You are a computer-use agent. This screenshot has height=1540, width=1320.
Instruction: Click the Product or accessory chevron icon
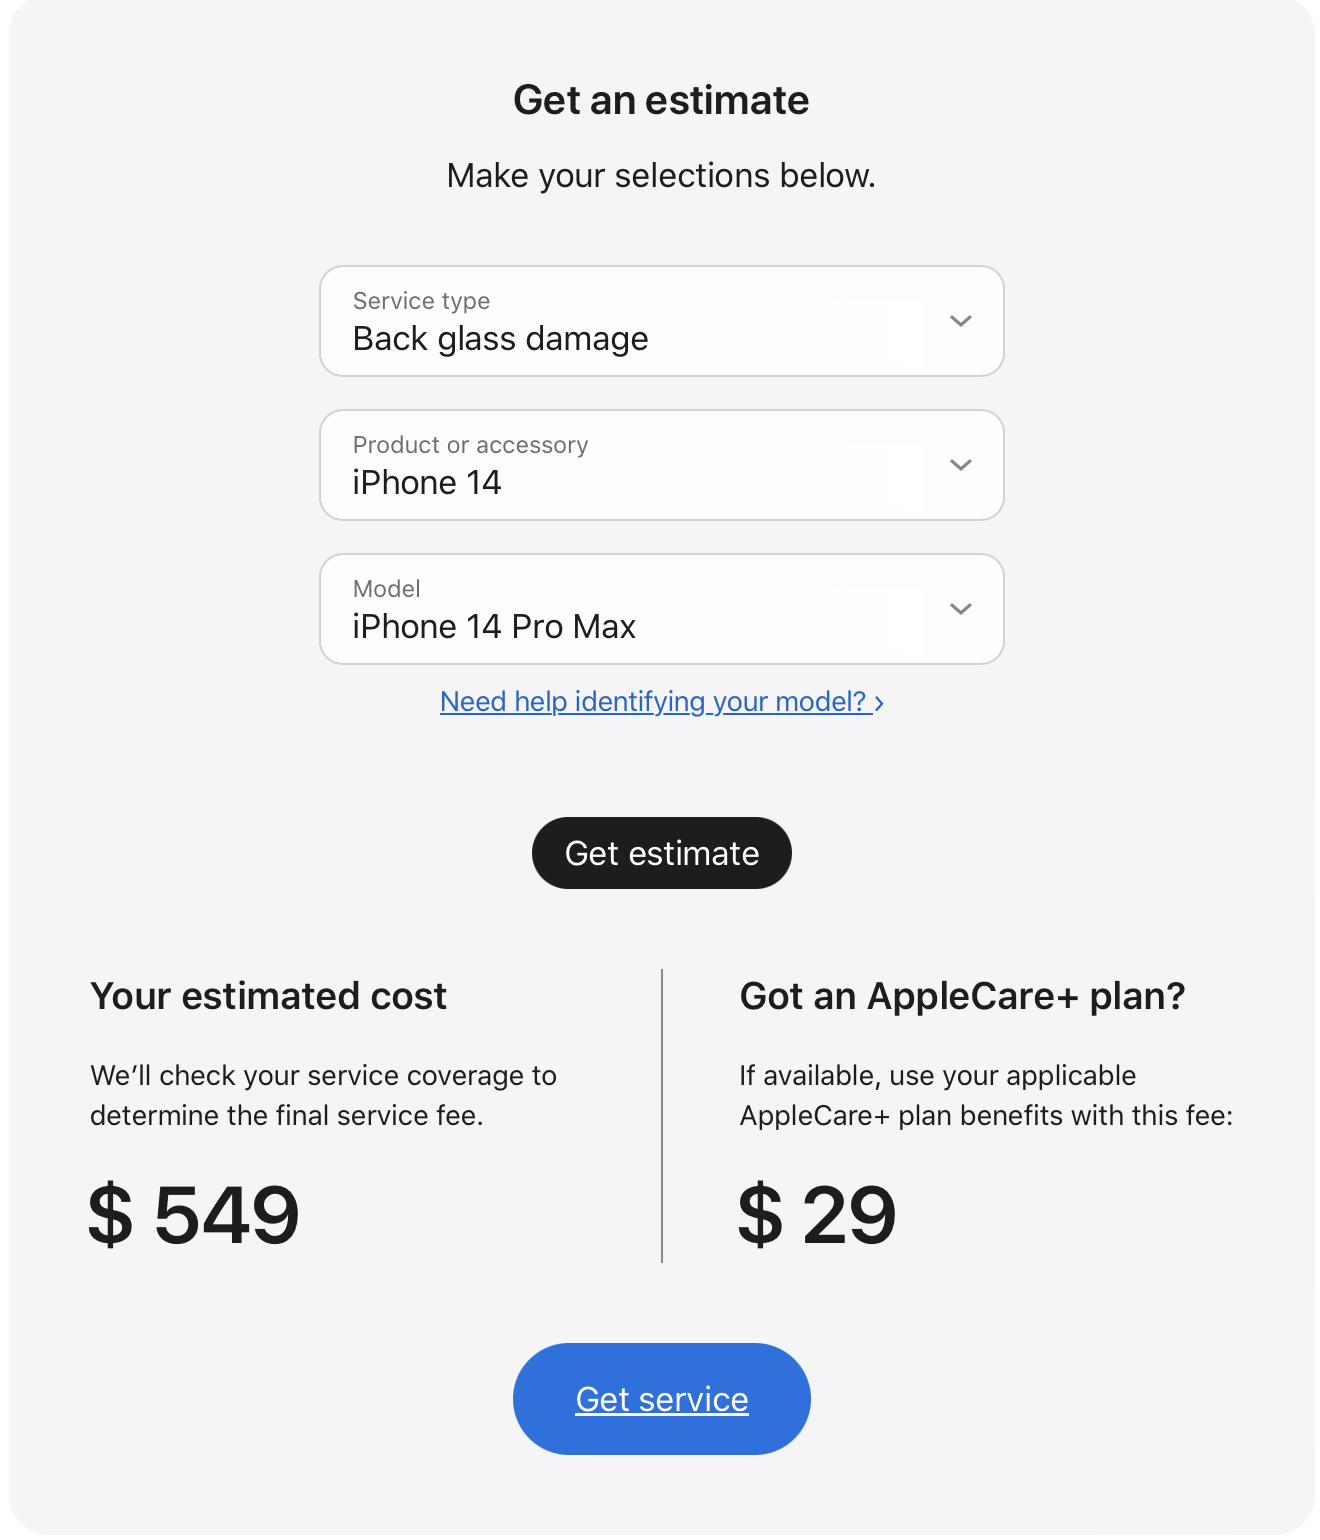[x=960, y=465]
